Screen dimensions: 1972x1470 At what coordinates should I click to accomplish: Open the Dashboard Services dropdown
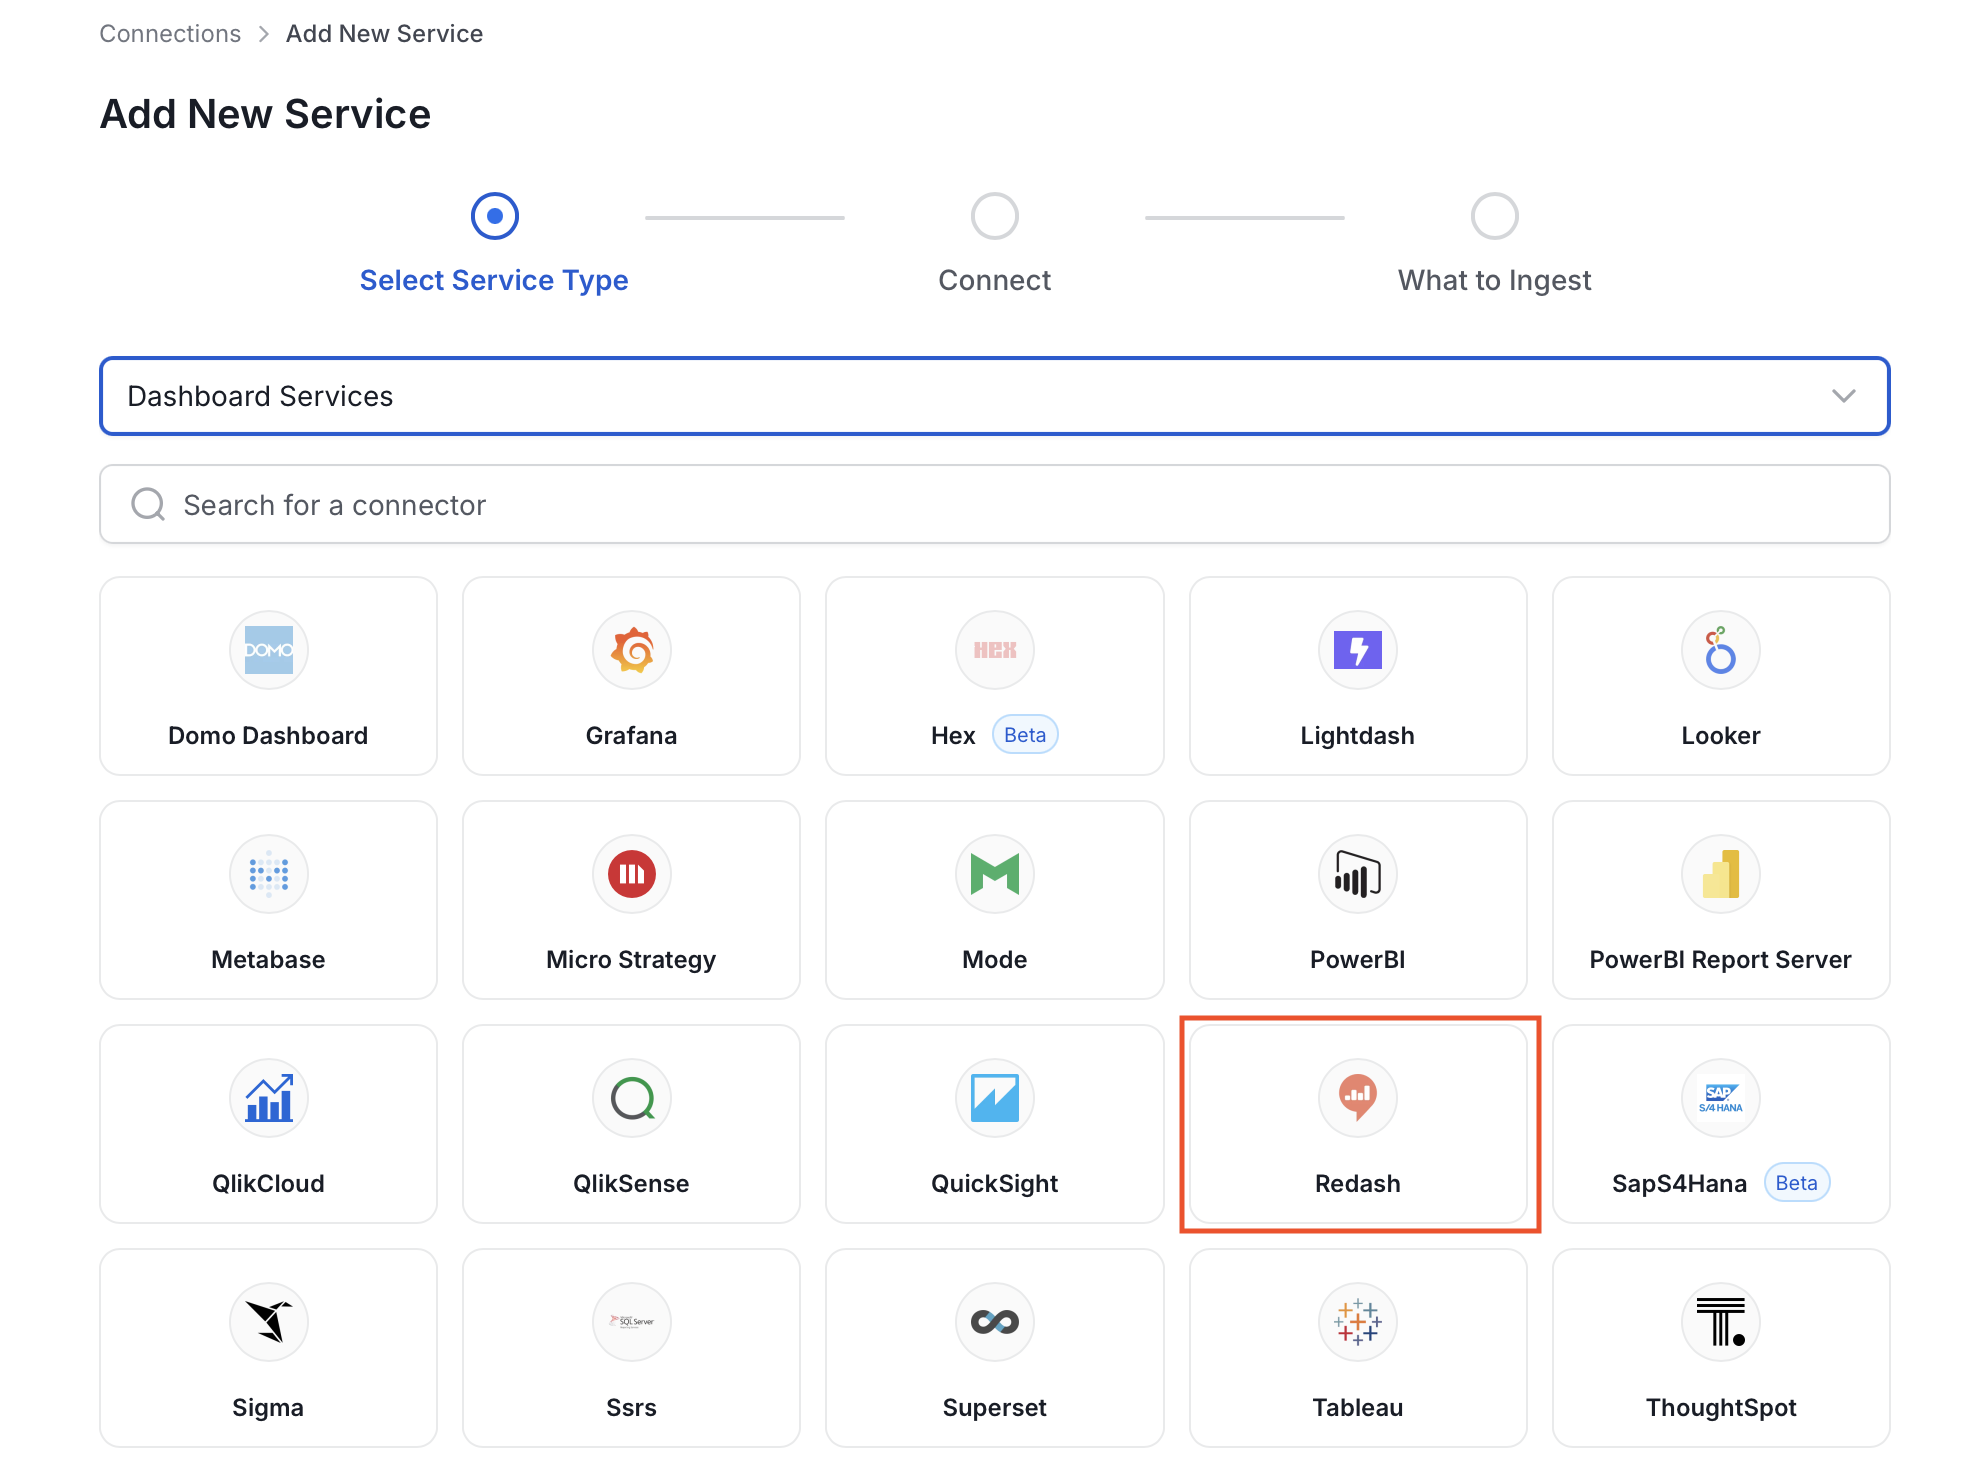pyautogui.click(x=995, y=396)
